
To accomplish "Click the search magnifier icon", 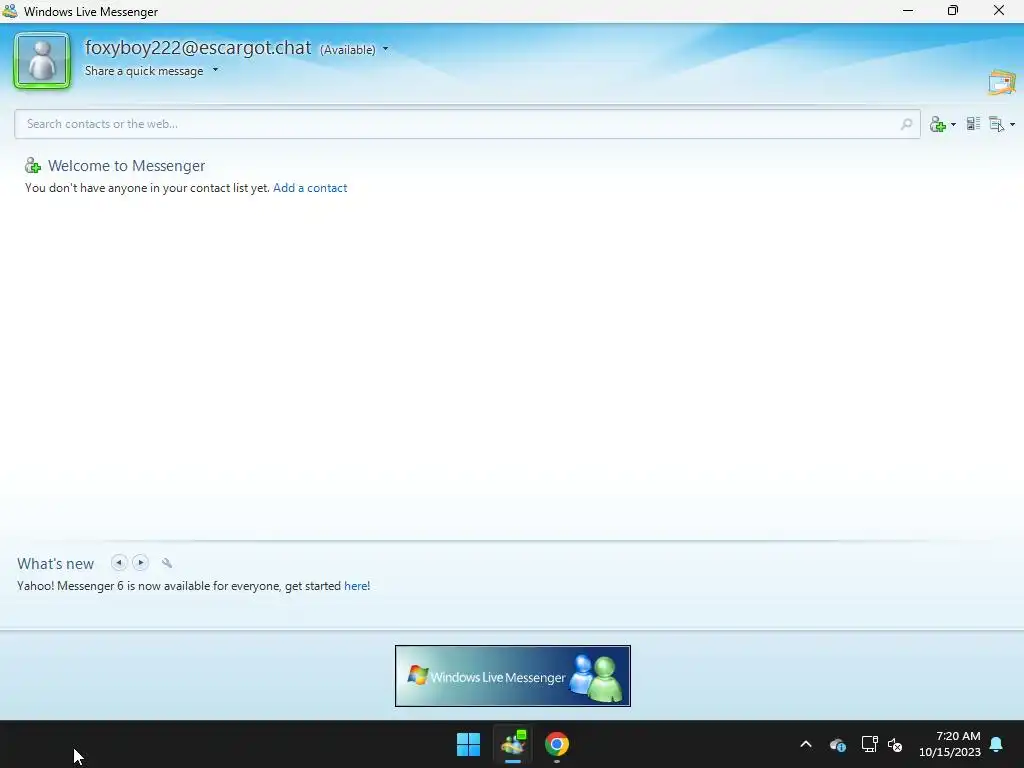I will (906, 124).
